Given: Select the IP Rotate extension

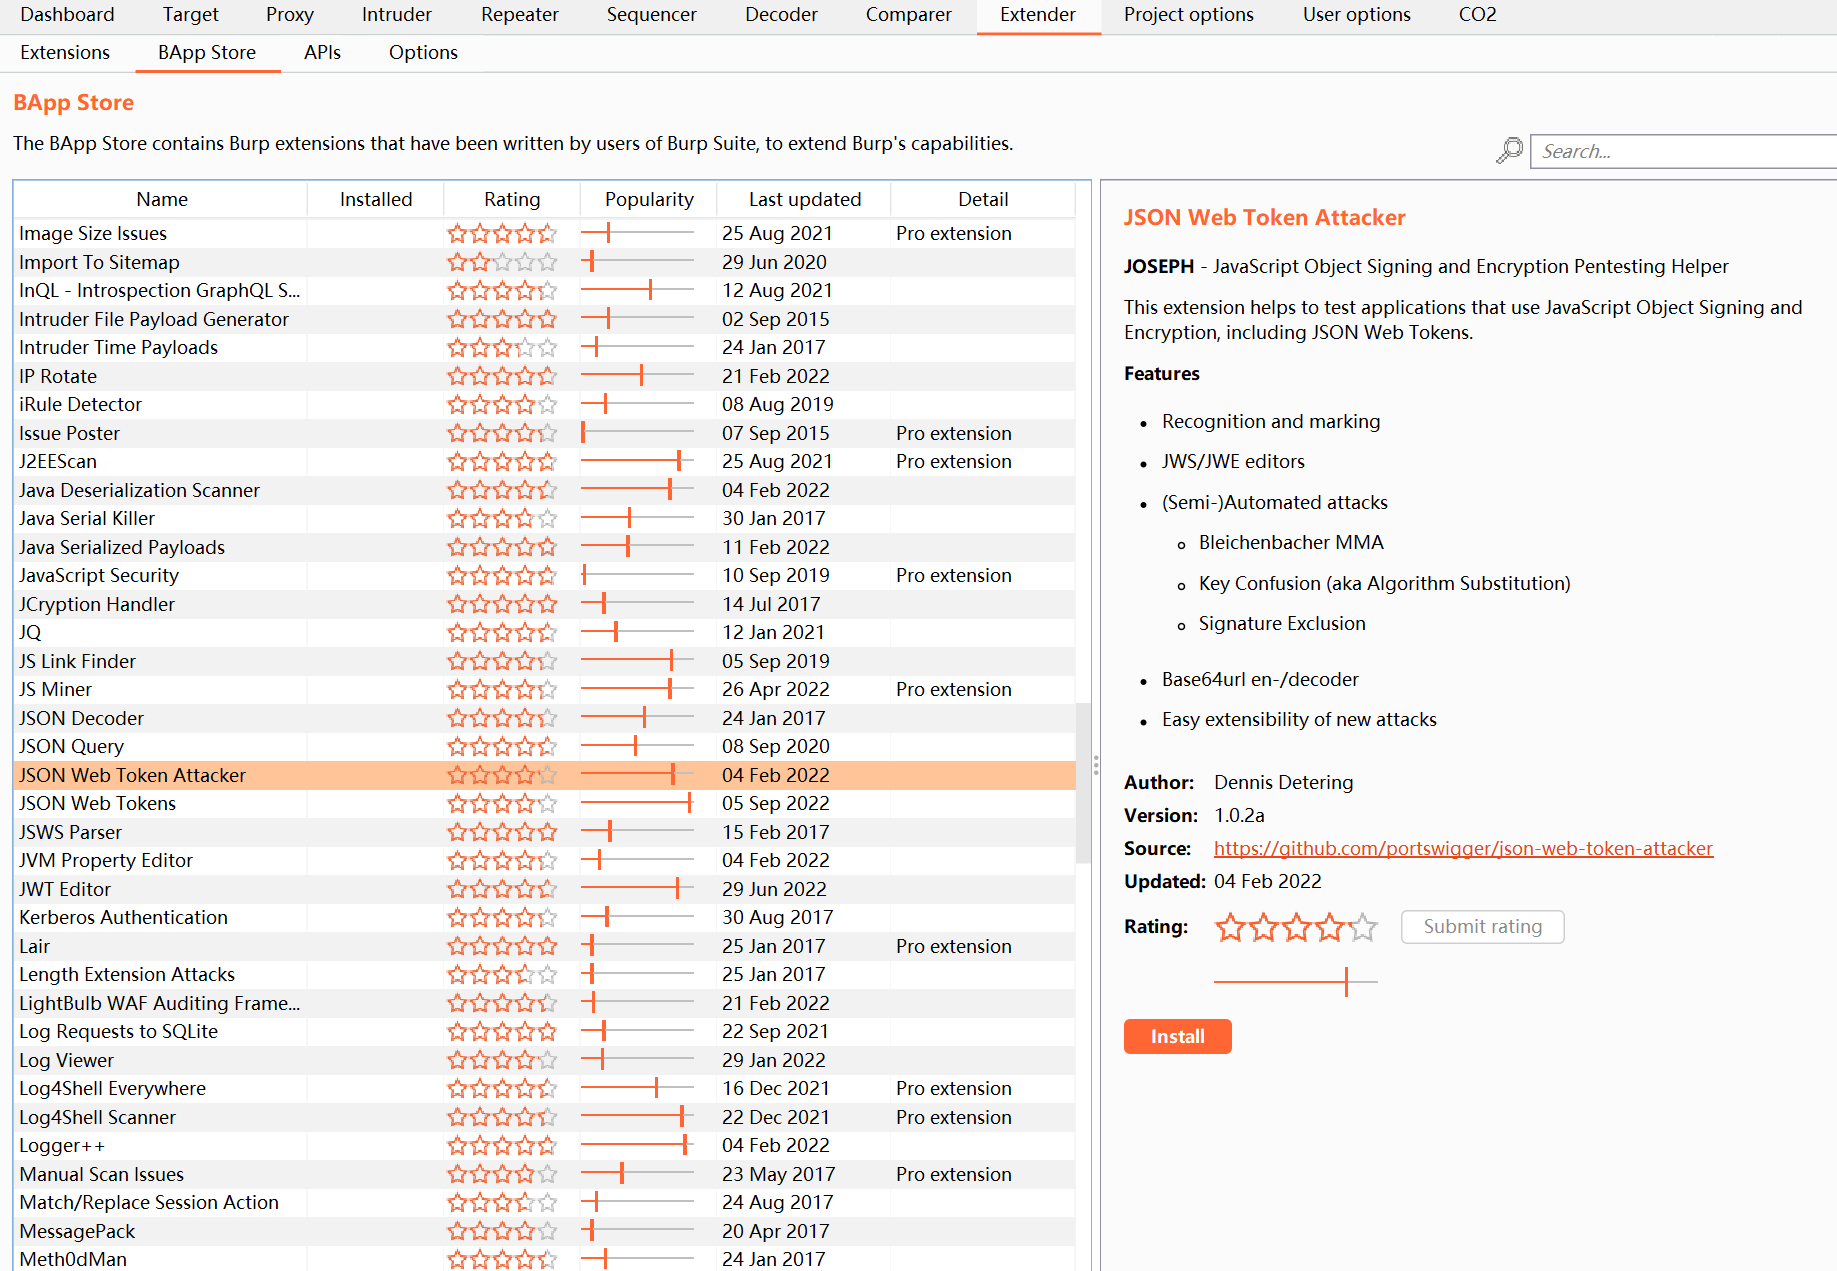Looking at the screenshot, I should click(x=545, y=377).
